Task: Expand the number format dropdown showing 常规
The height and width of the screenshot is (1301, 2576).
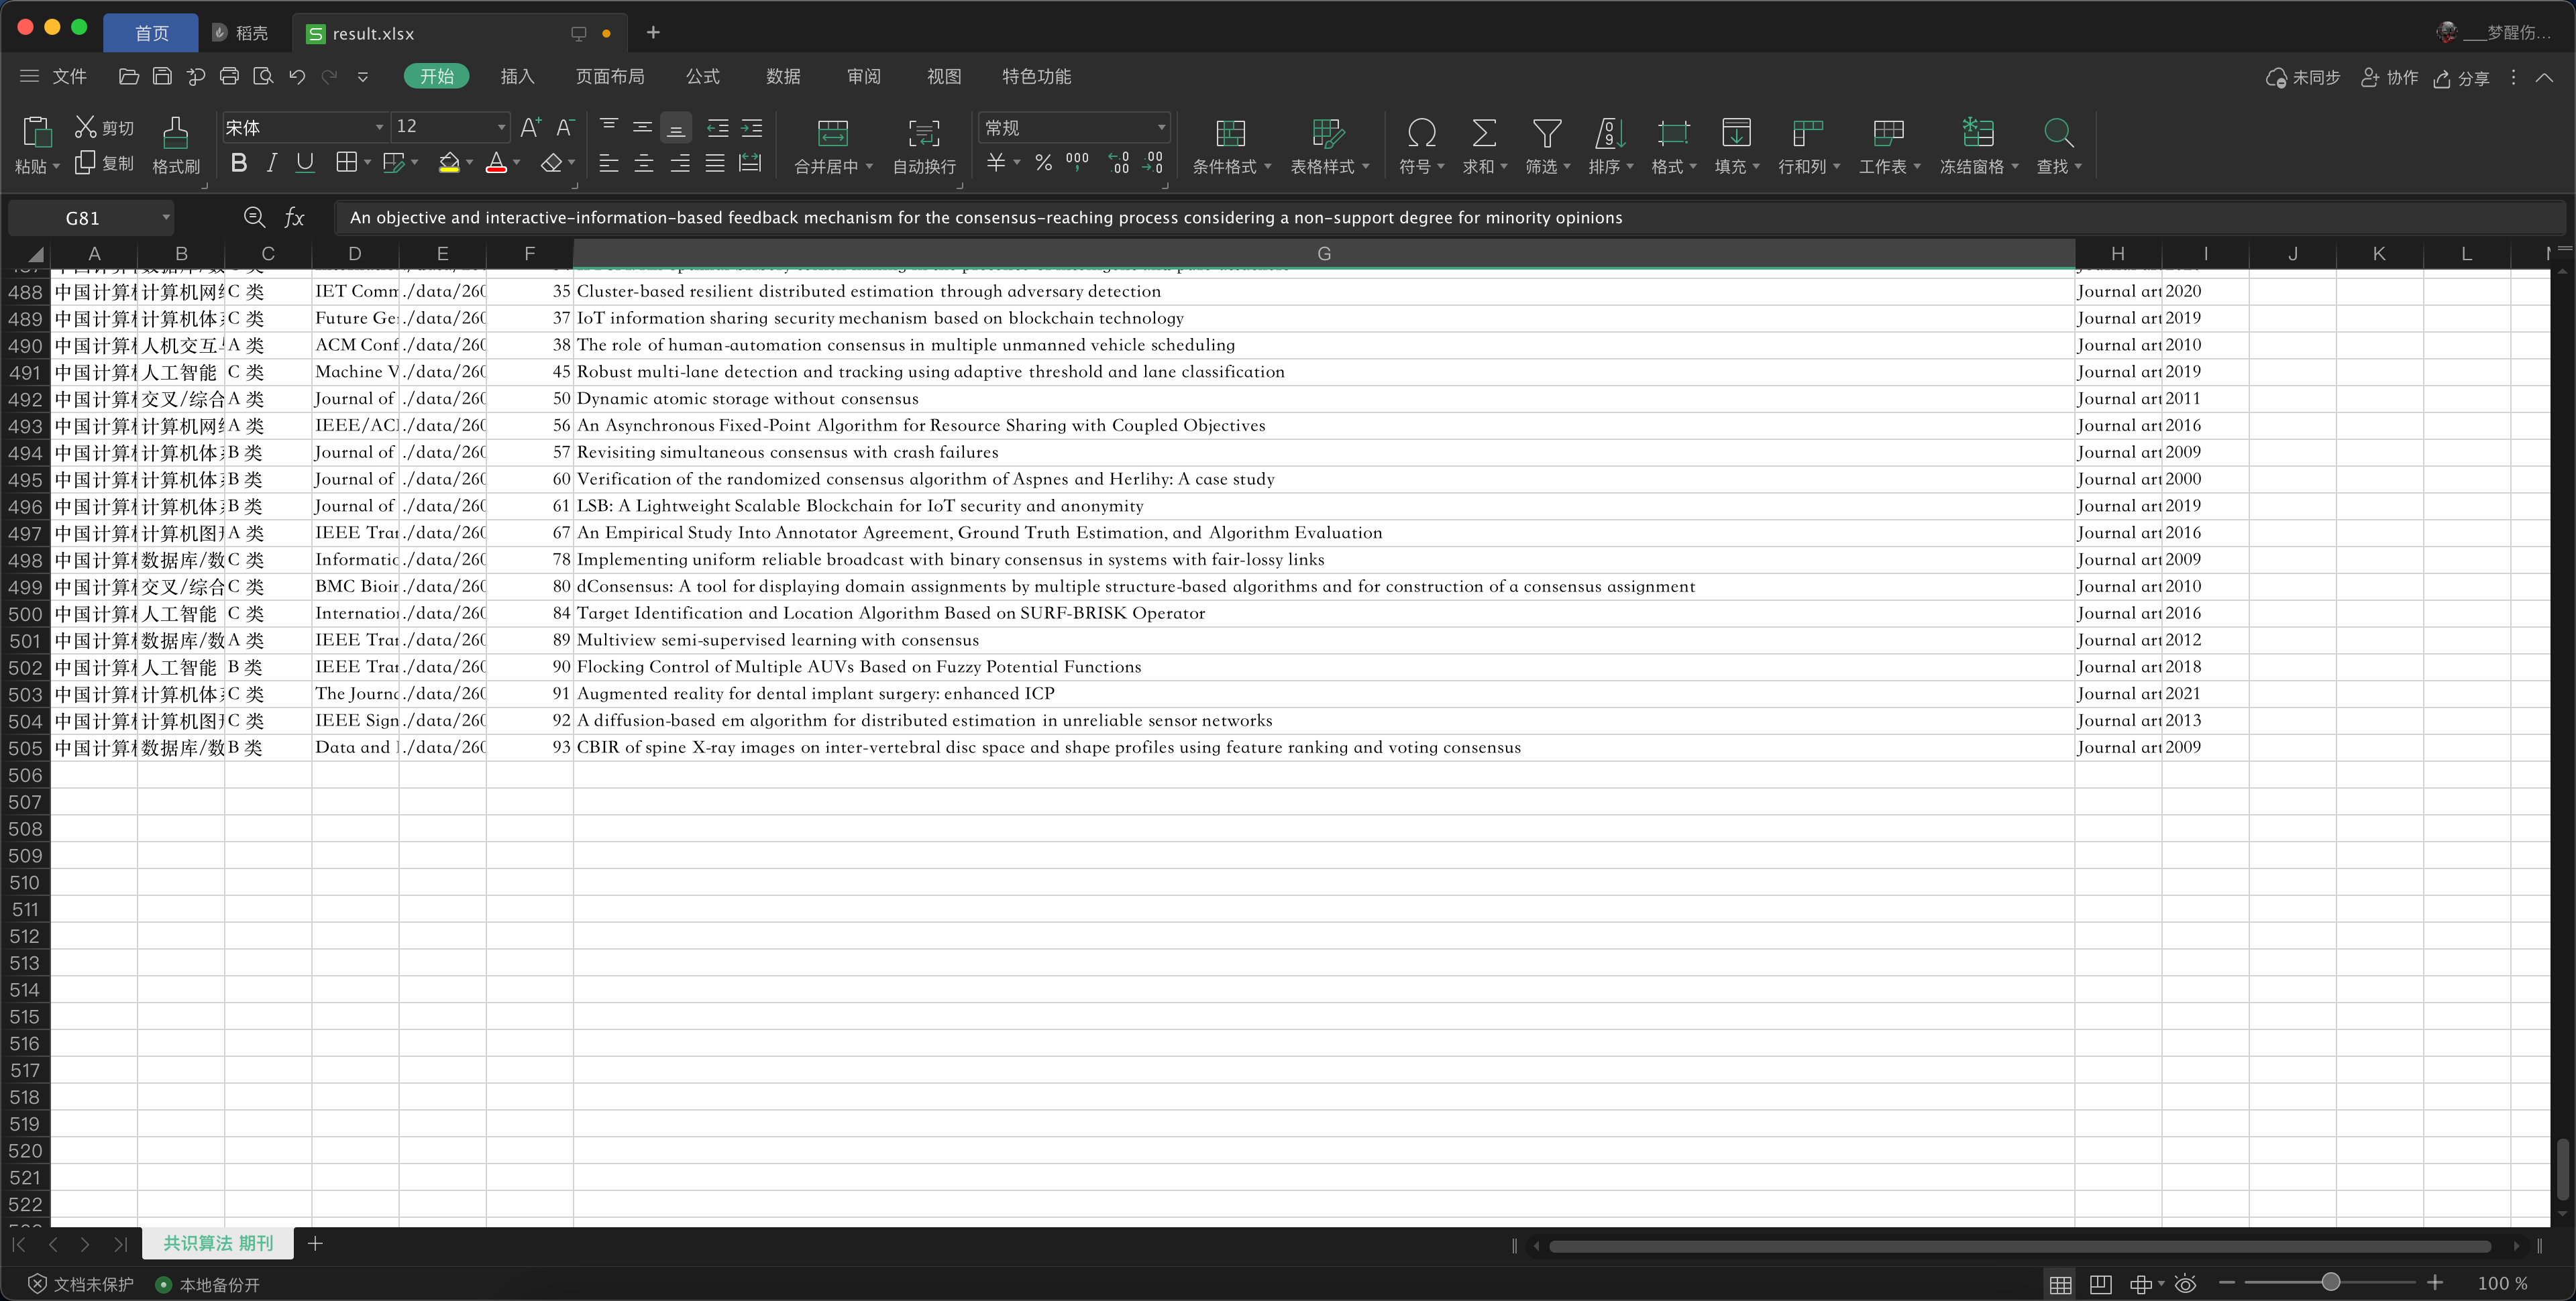Action: pos(1160,127)
